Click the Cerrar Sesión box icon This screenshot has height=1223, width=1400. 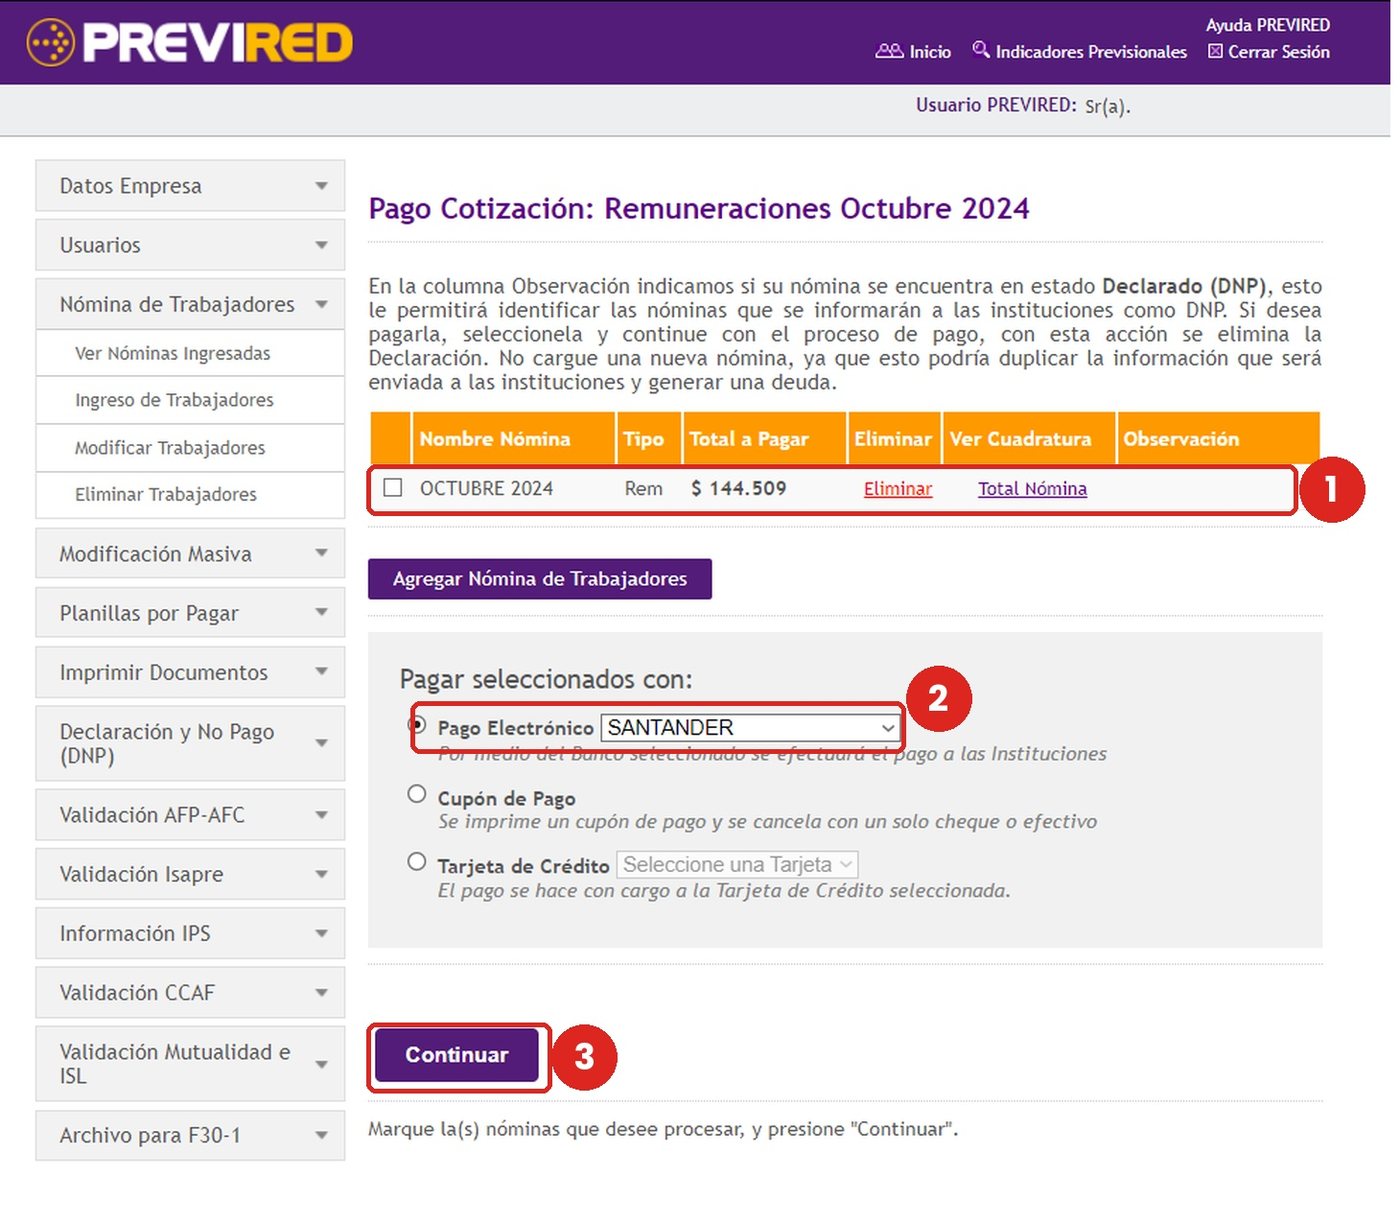click(x=1215, y=51)
